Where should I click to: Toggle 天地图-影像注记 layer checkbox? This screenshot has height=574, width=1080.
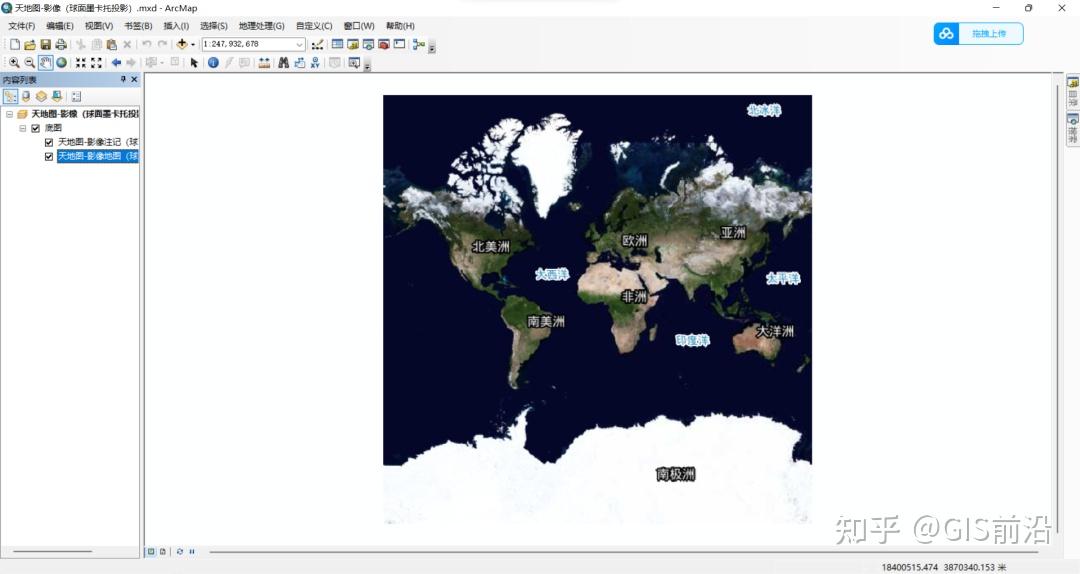[49, 143]
